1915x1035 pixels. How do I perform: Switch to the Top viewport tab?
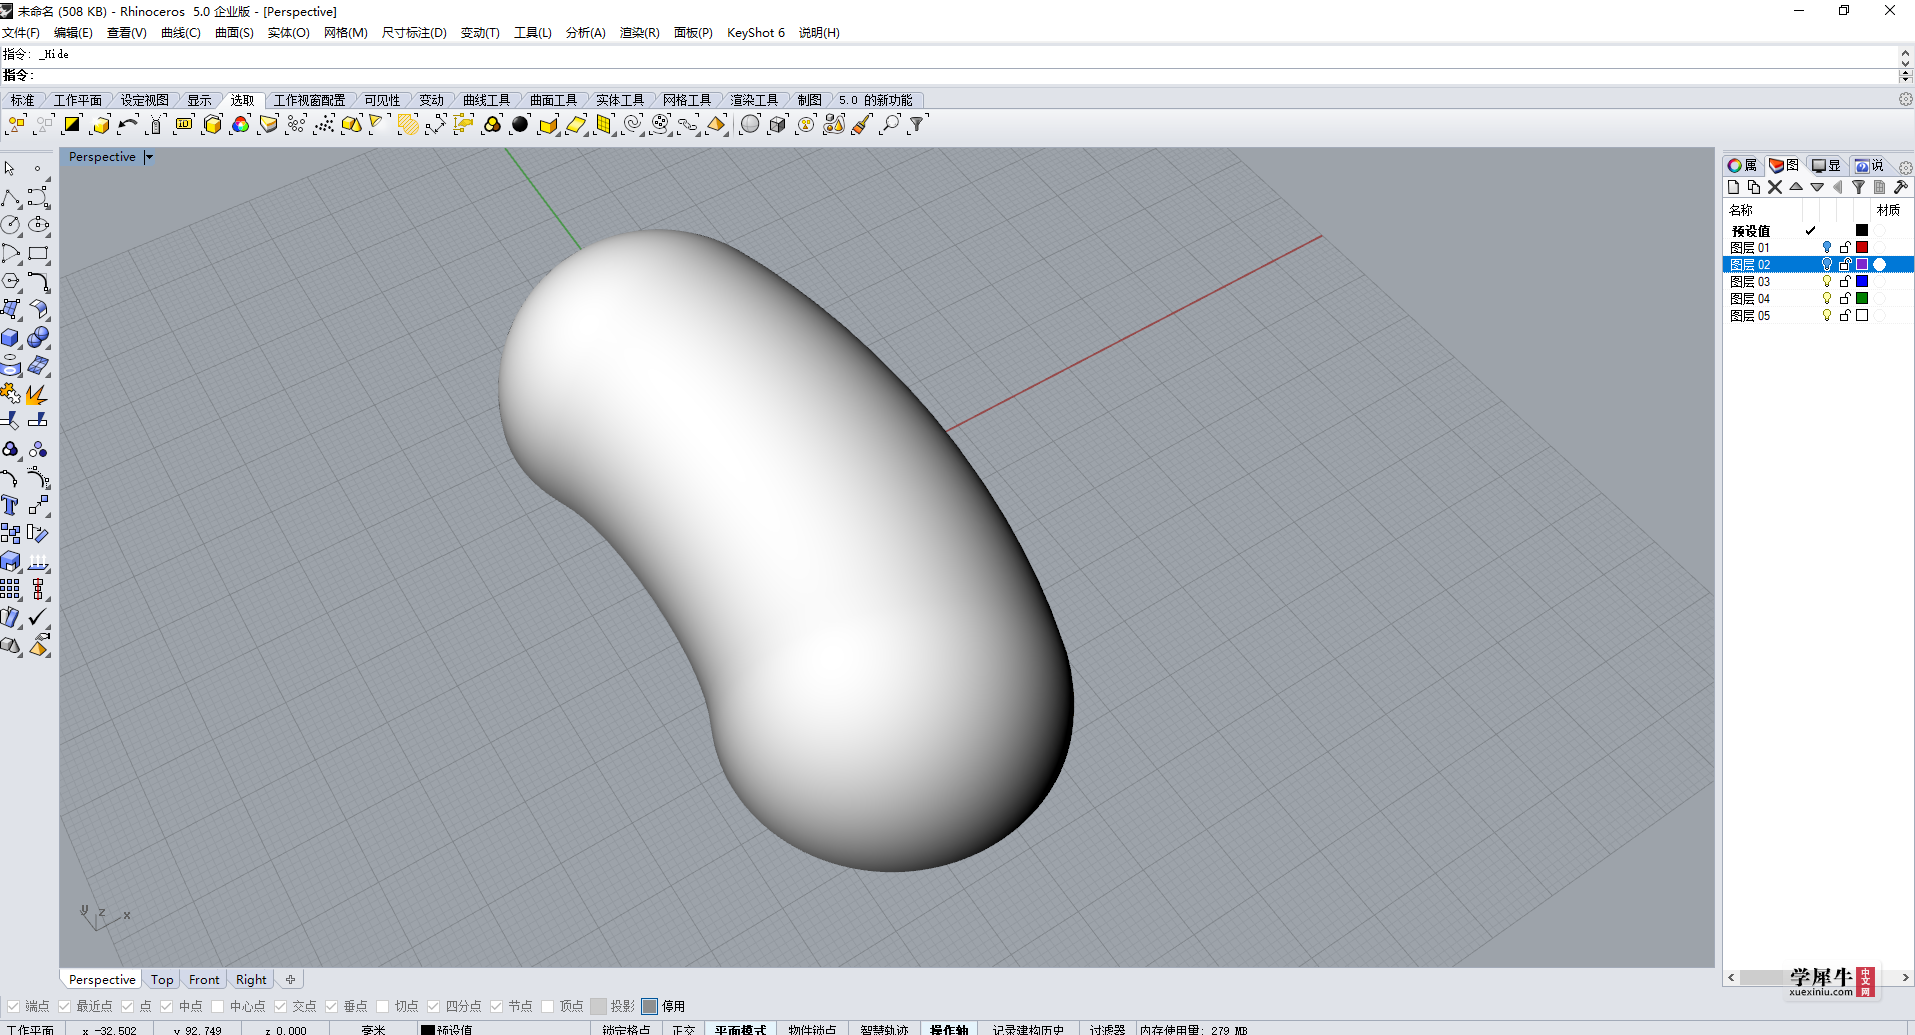162,980
